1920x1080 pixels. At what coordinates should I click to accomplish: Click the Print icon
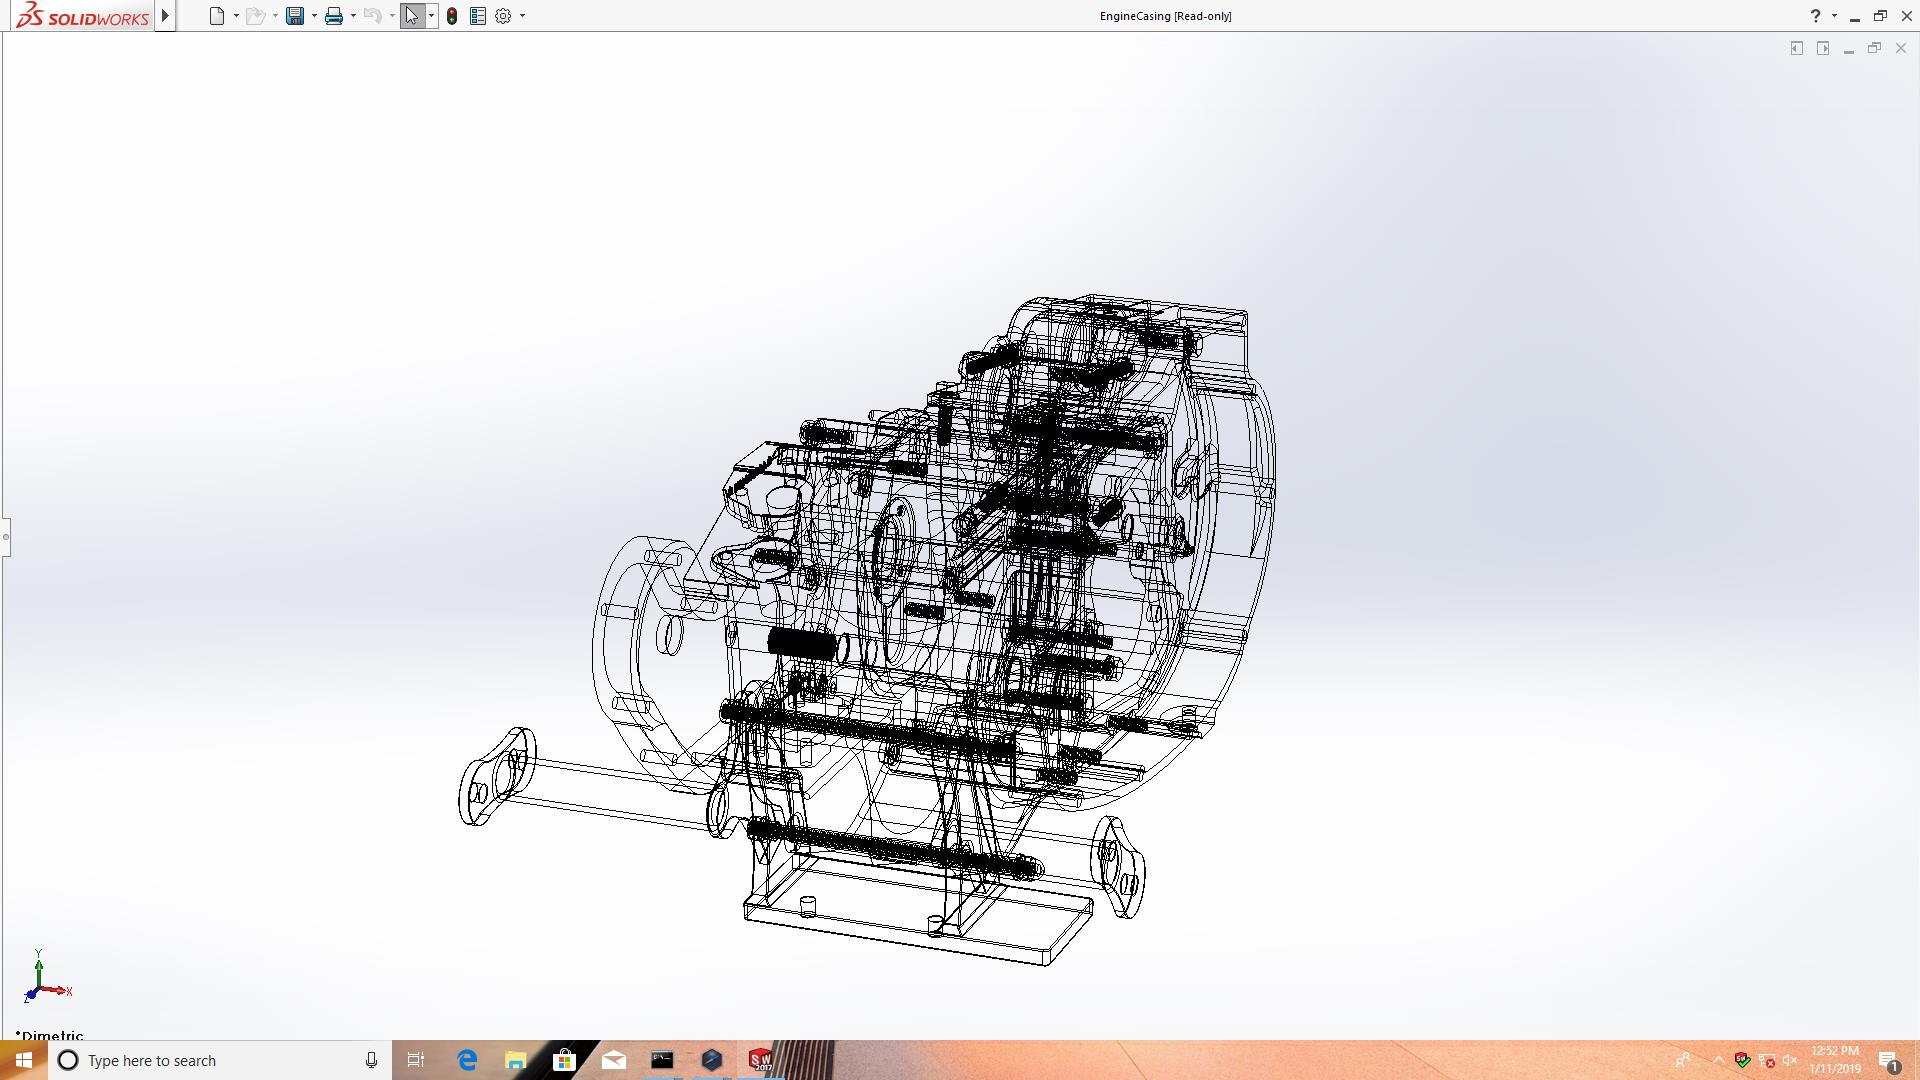333,16
